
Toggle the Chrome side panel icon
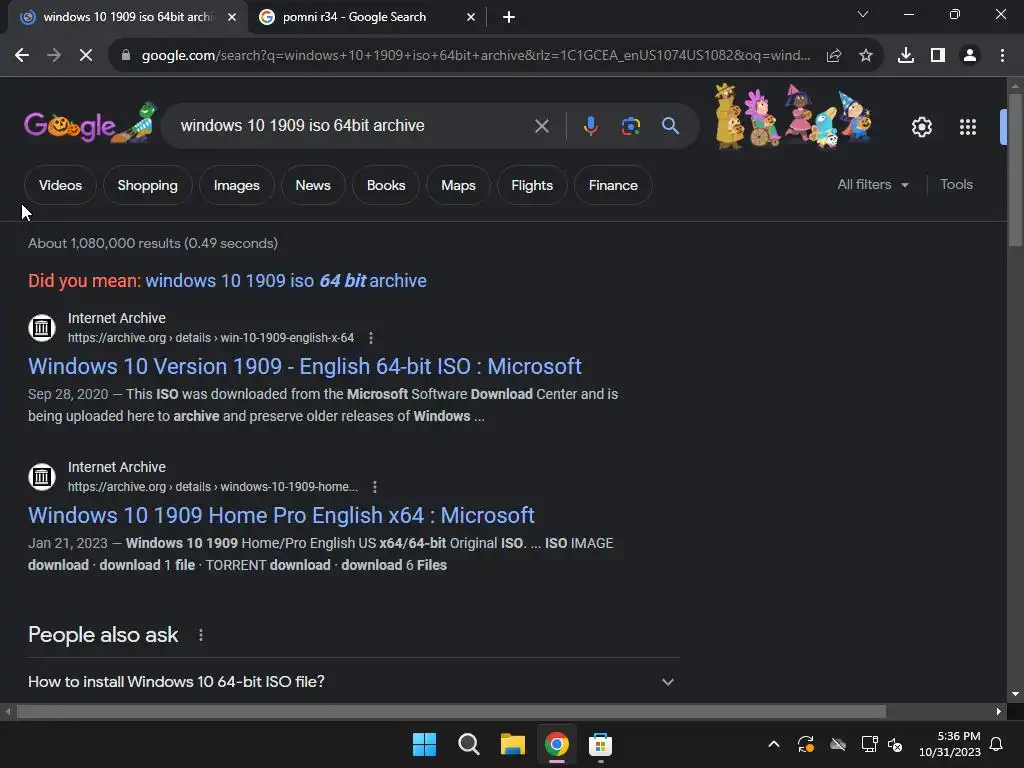pyautogui.click(x=938, y=56)
